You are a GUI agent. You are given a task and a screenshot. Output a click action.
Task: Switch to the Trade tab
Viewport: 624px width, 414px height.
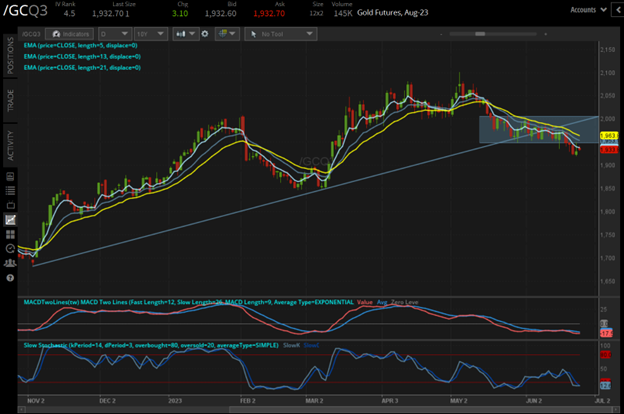tap(9, 101)
